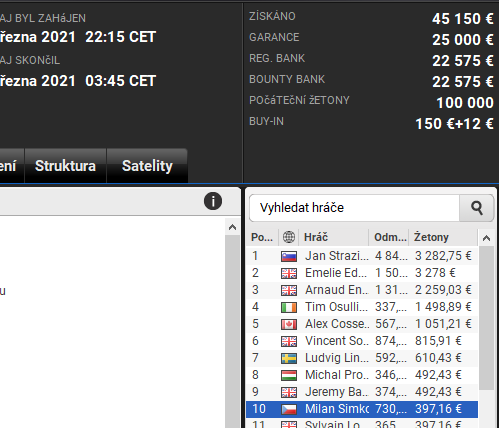Viewport: 499px width, 428px height.
Task: Select the Emelie Ed... player row
Action: 362,273
